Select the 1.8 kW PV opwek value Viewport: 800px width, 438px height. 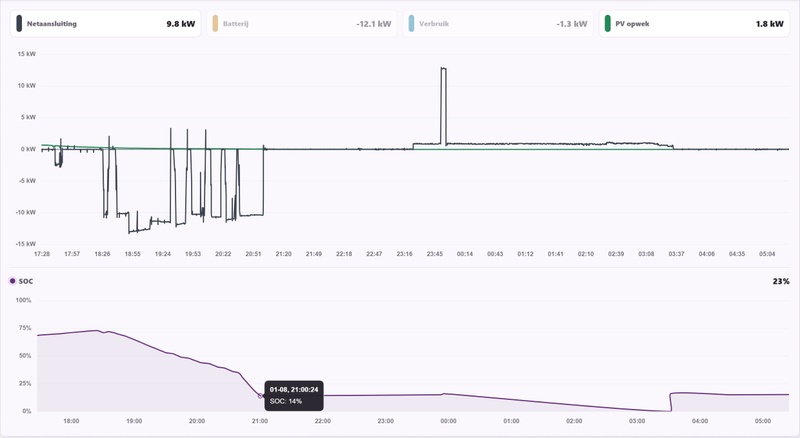coord(769,24)
